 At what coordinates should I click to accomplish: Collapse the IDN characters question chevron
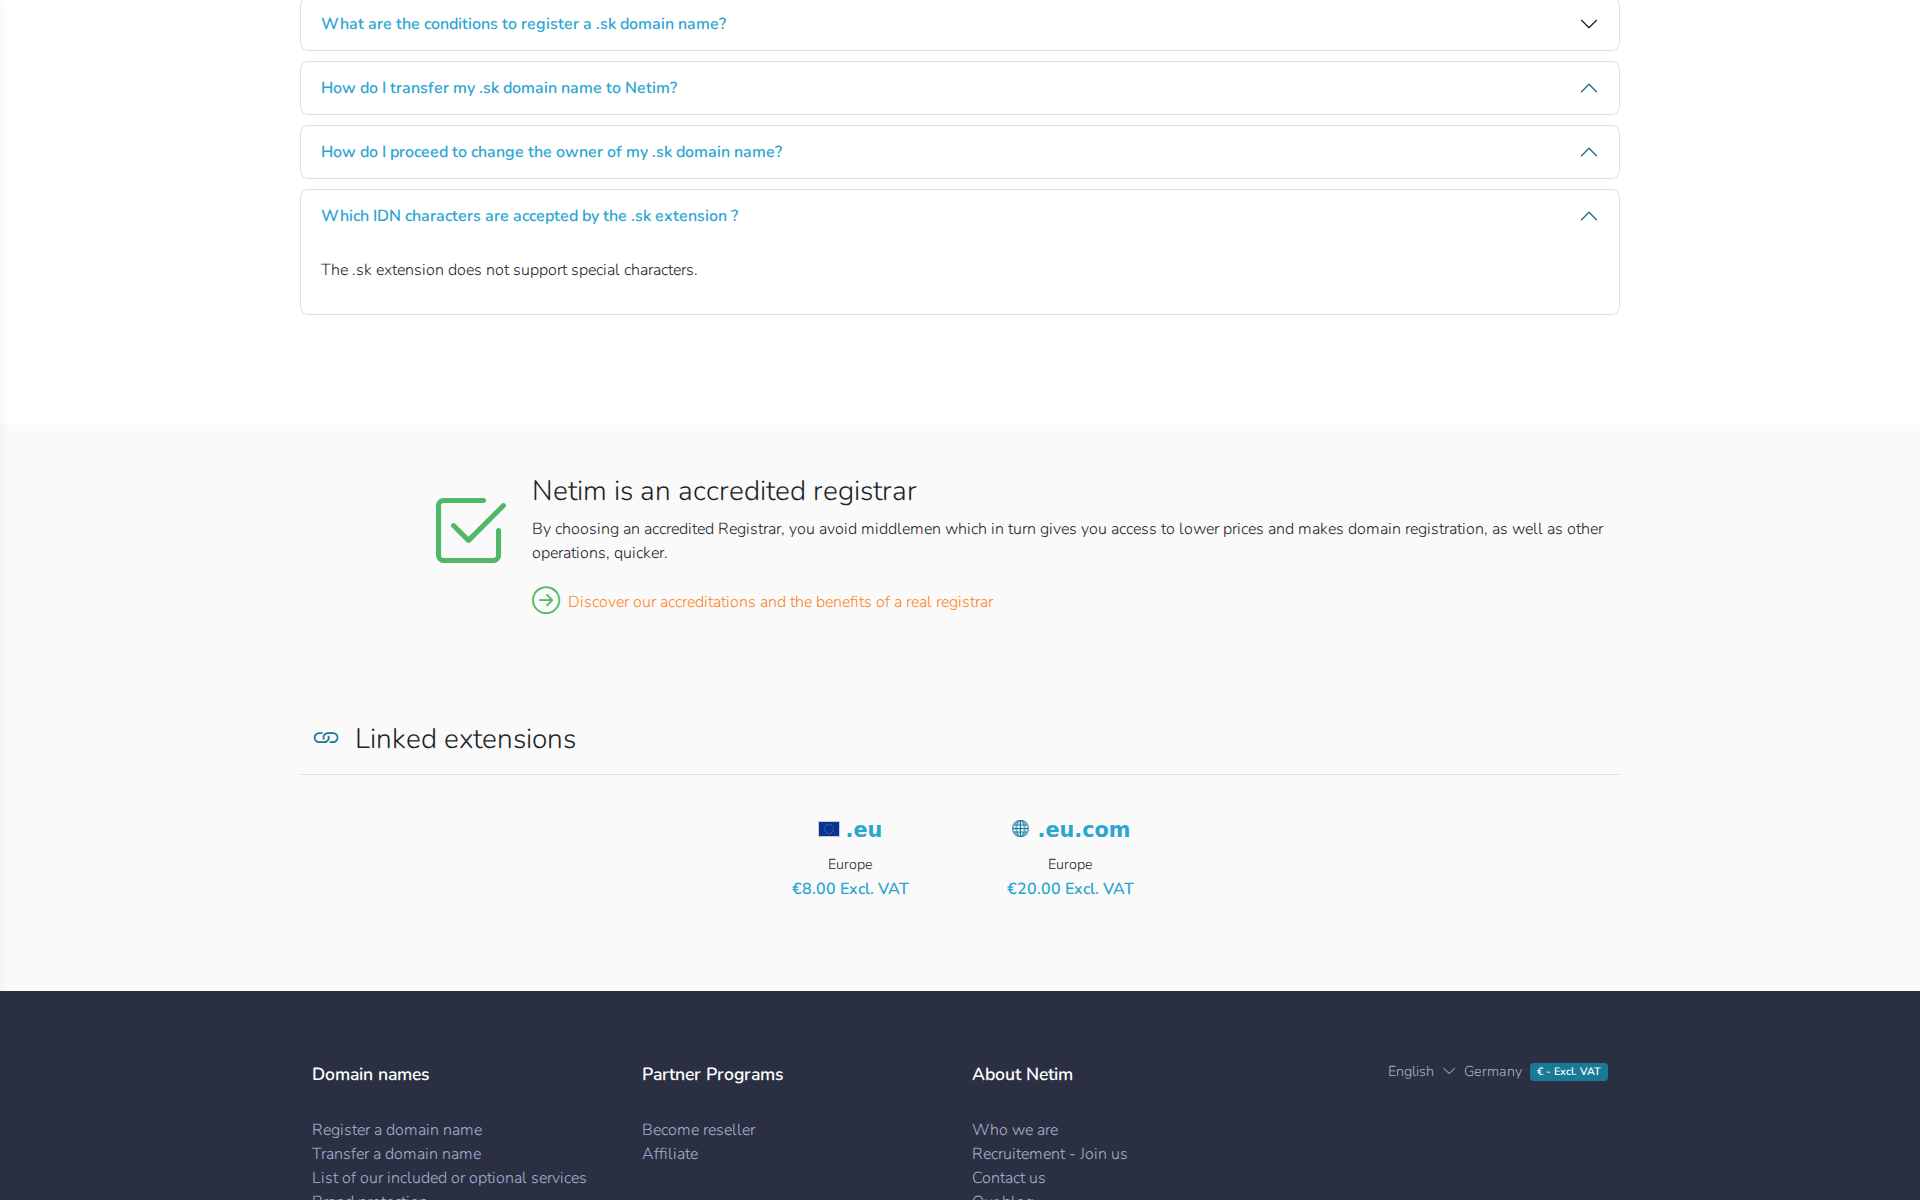(1588, 216)
